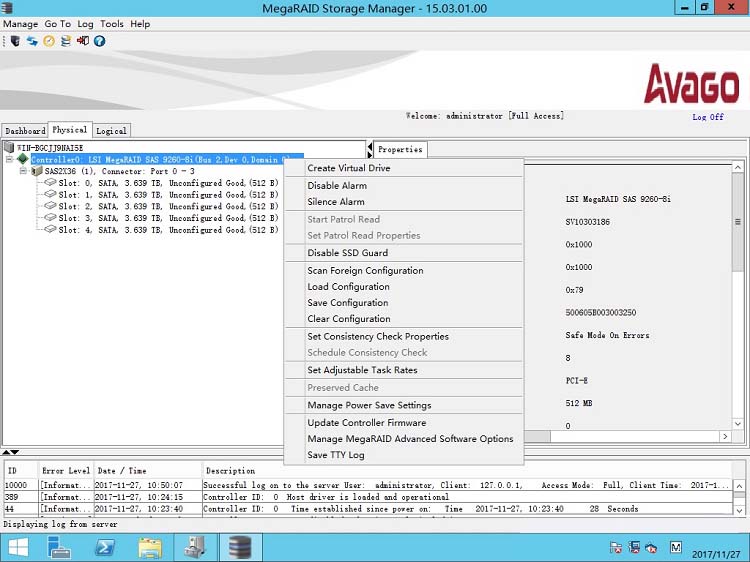
Task: Click the drive icon for Slot 0
Action: (x=50, y=182)
